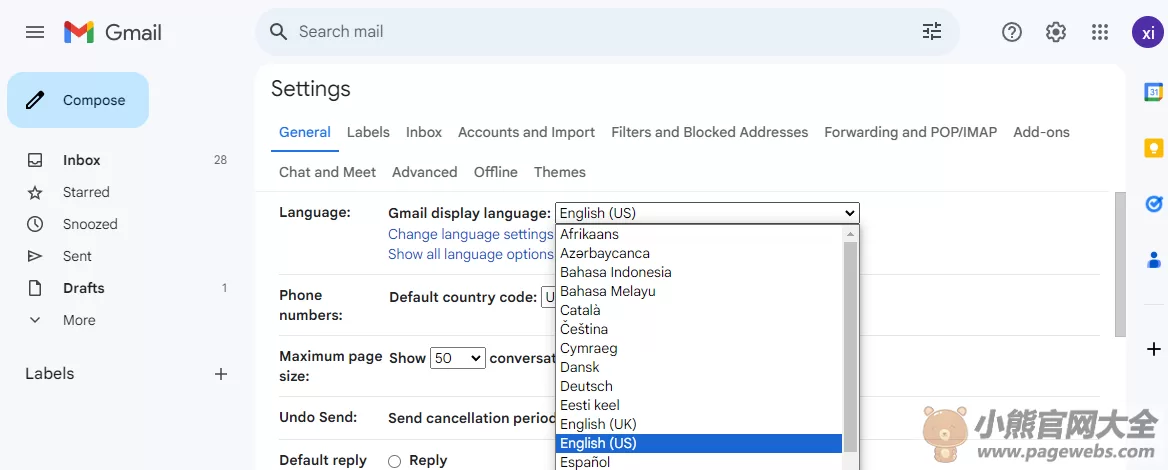1168x470 pixels.
Task: Open Google Keep side panel icon
Action: (1153, 147)
